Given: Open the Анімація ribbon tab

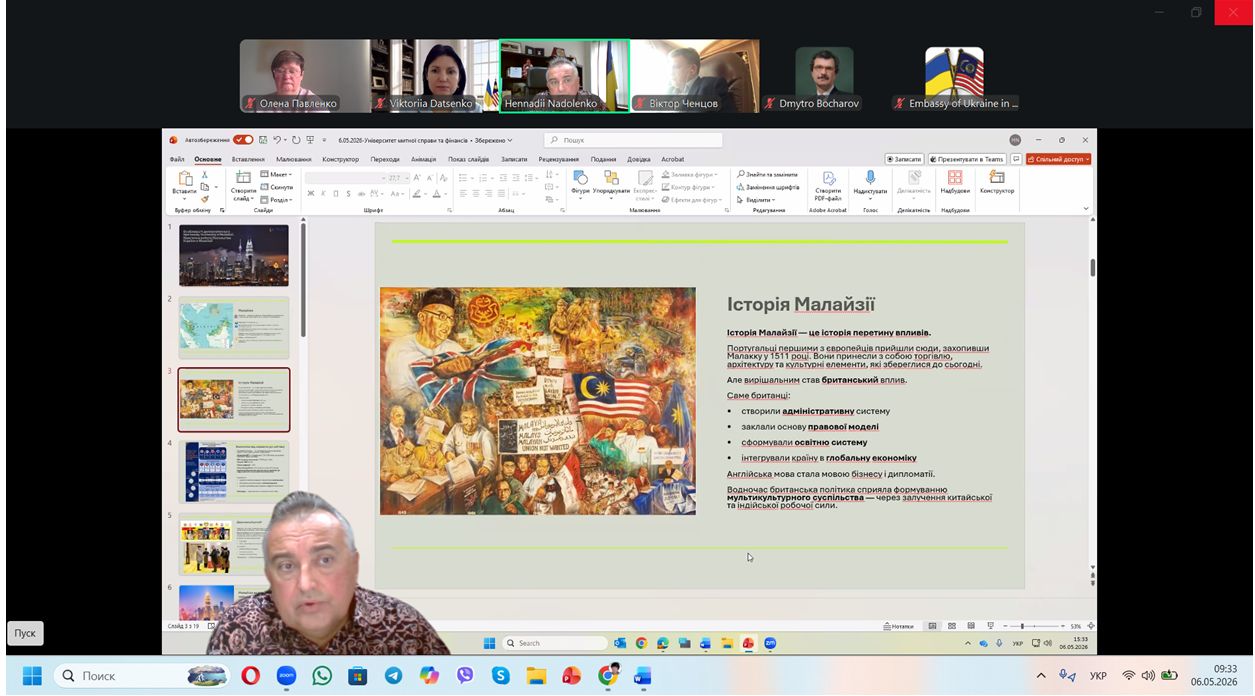Looking at the screenshot, I should (x=423, y=159).
